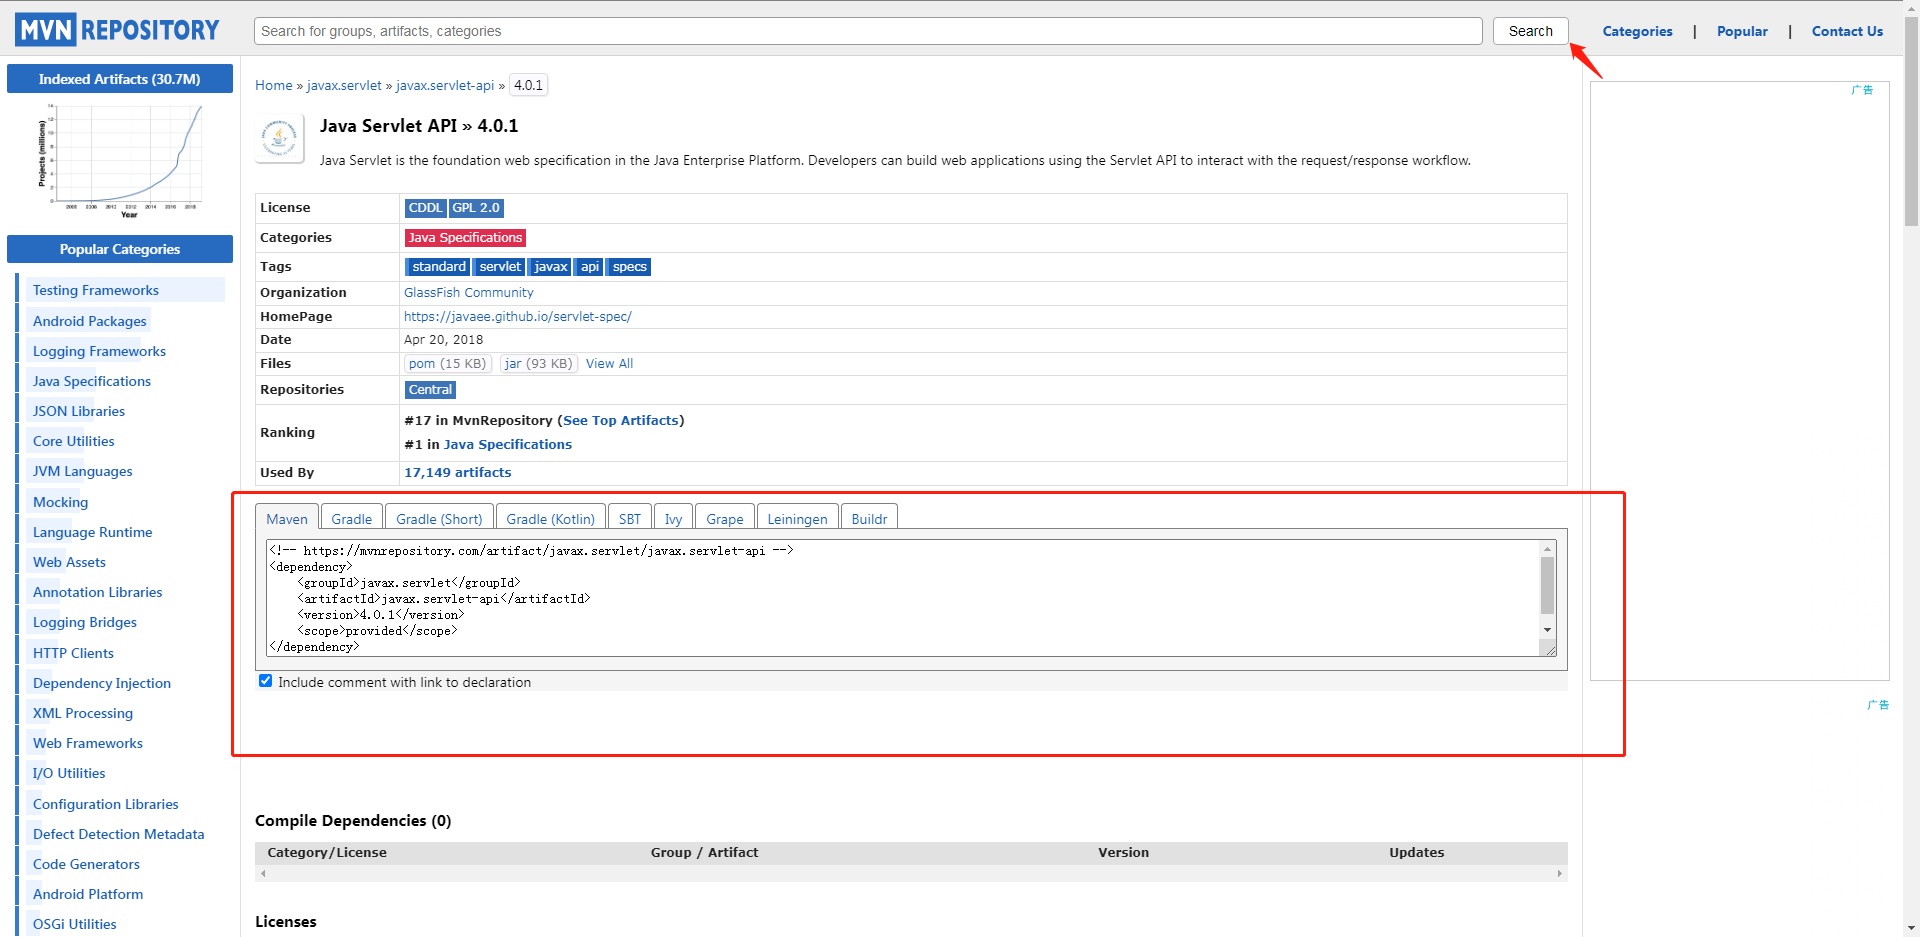This screenshot has width=1920, height=937.
Task: Open the Categories top menu link
Action: tap(1638, 31)
